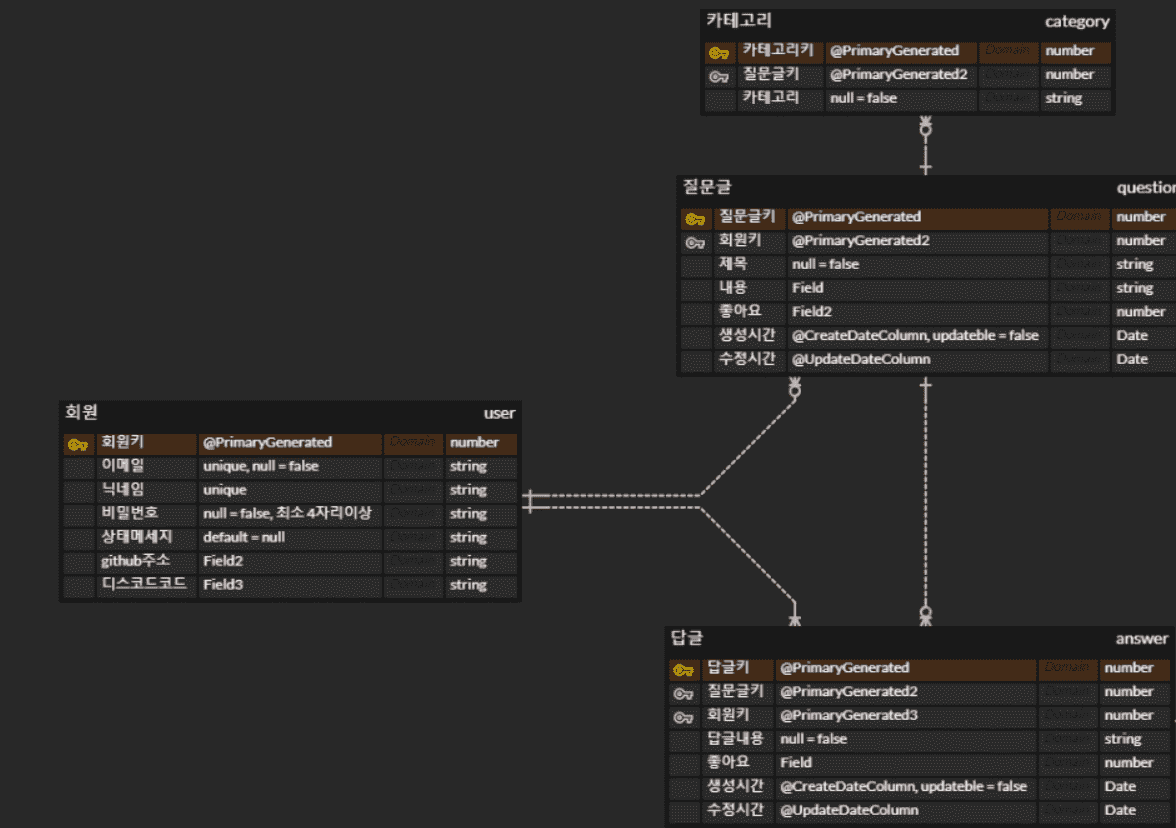The image size is (1176, 828).
Task: Click the 'Field3' comment cell
Action: [223, 584]
